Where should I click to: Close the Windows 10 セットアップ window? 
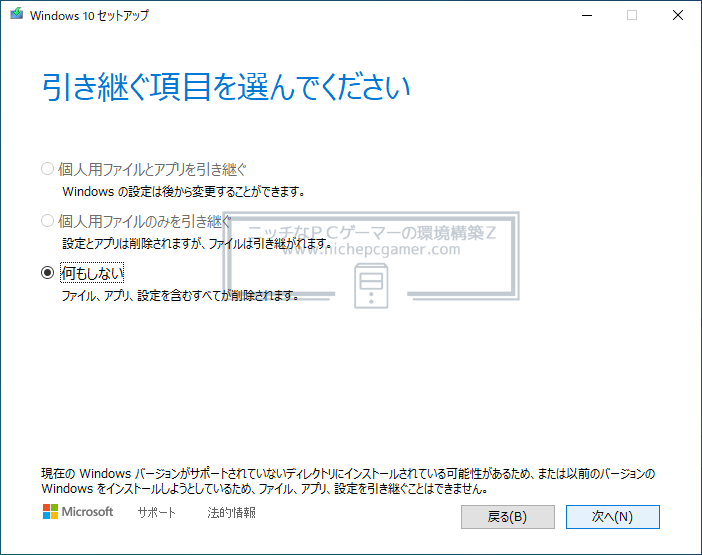[x=678, y=16]
